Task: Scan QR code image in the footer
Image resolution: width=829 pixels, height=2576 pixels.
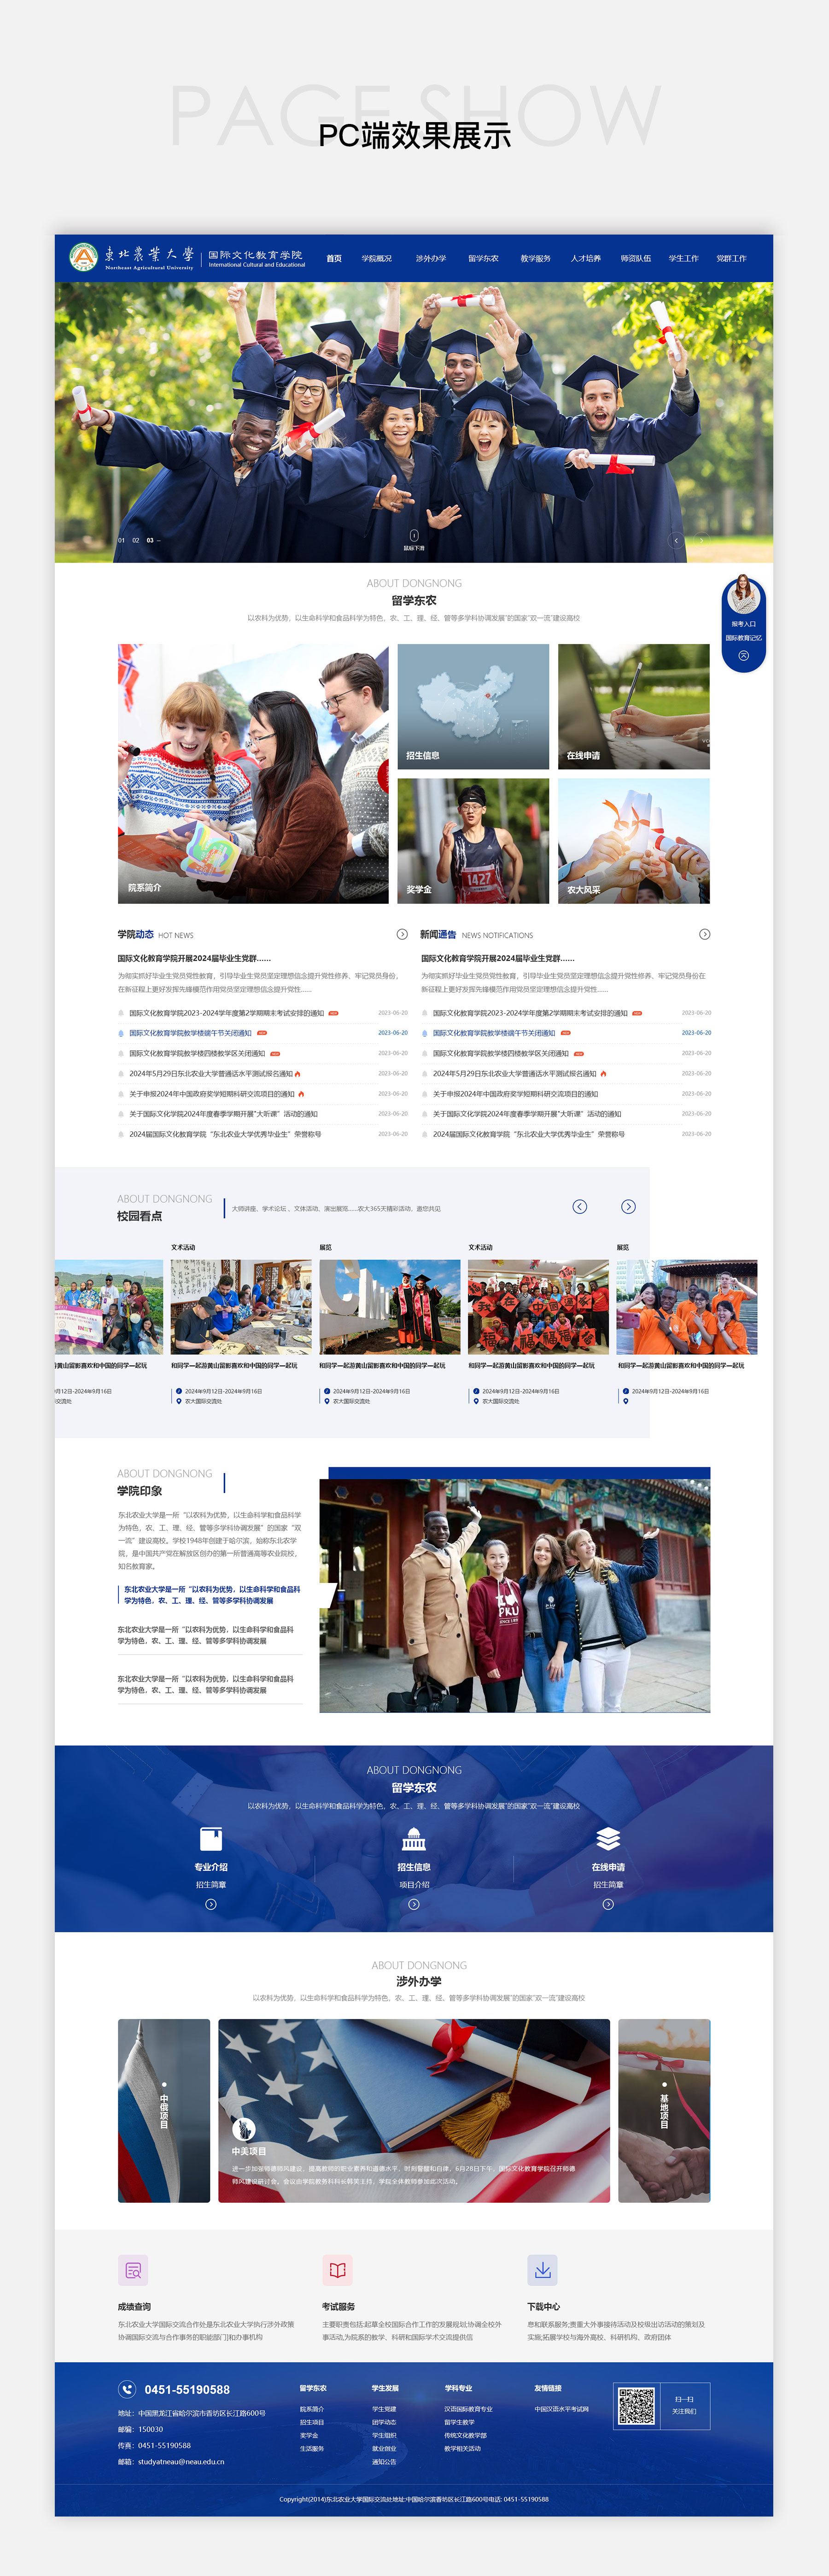Action: click(636, 2405)
